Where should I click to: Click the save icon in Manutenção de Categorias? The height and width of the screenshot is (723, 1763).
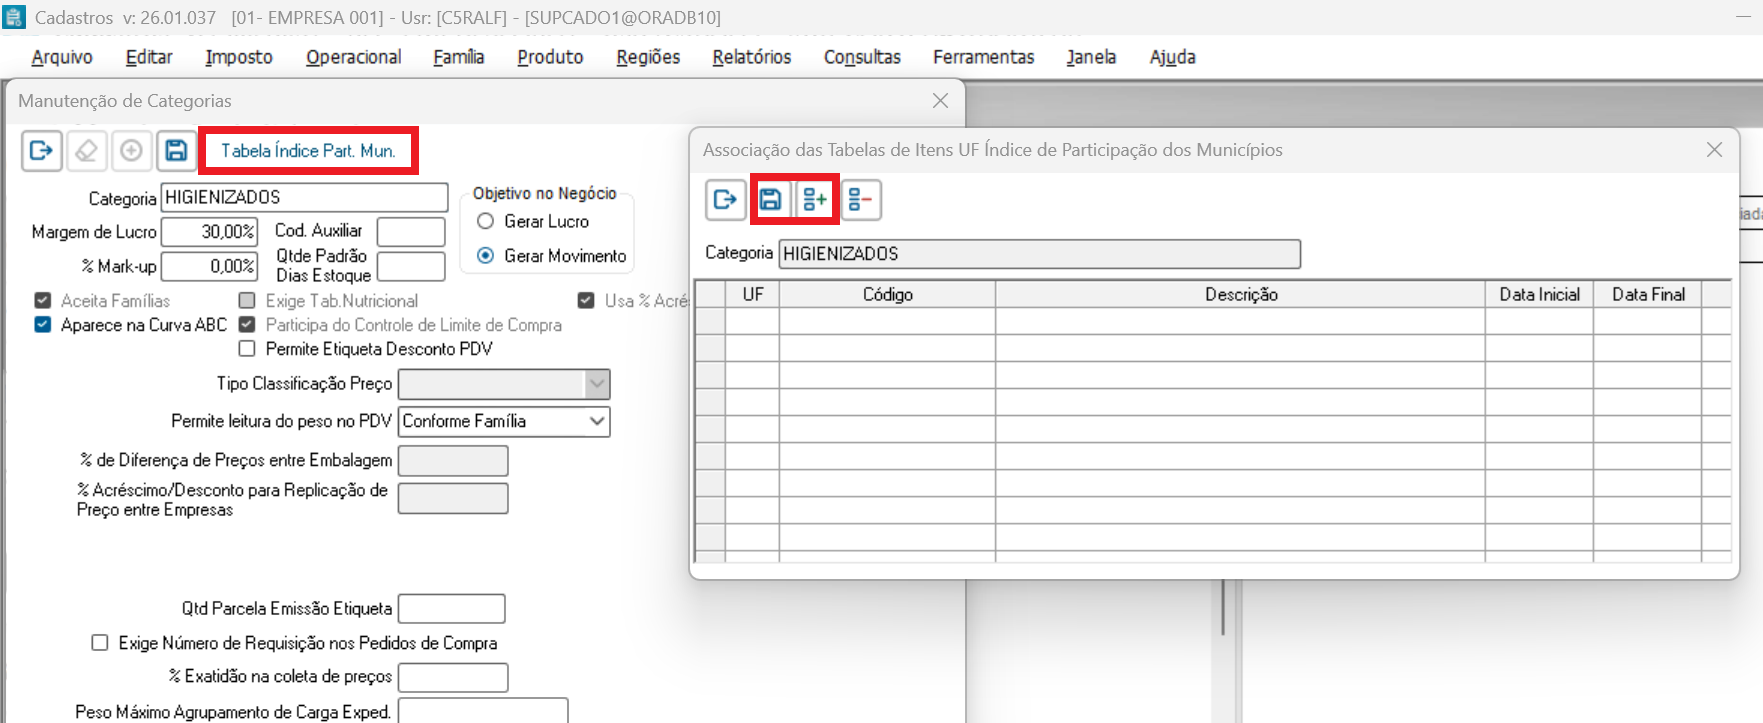pyautogui.click(x=176, y=151)
